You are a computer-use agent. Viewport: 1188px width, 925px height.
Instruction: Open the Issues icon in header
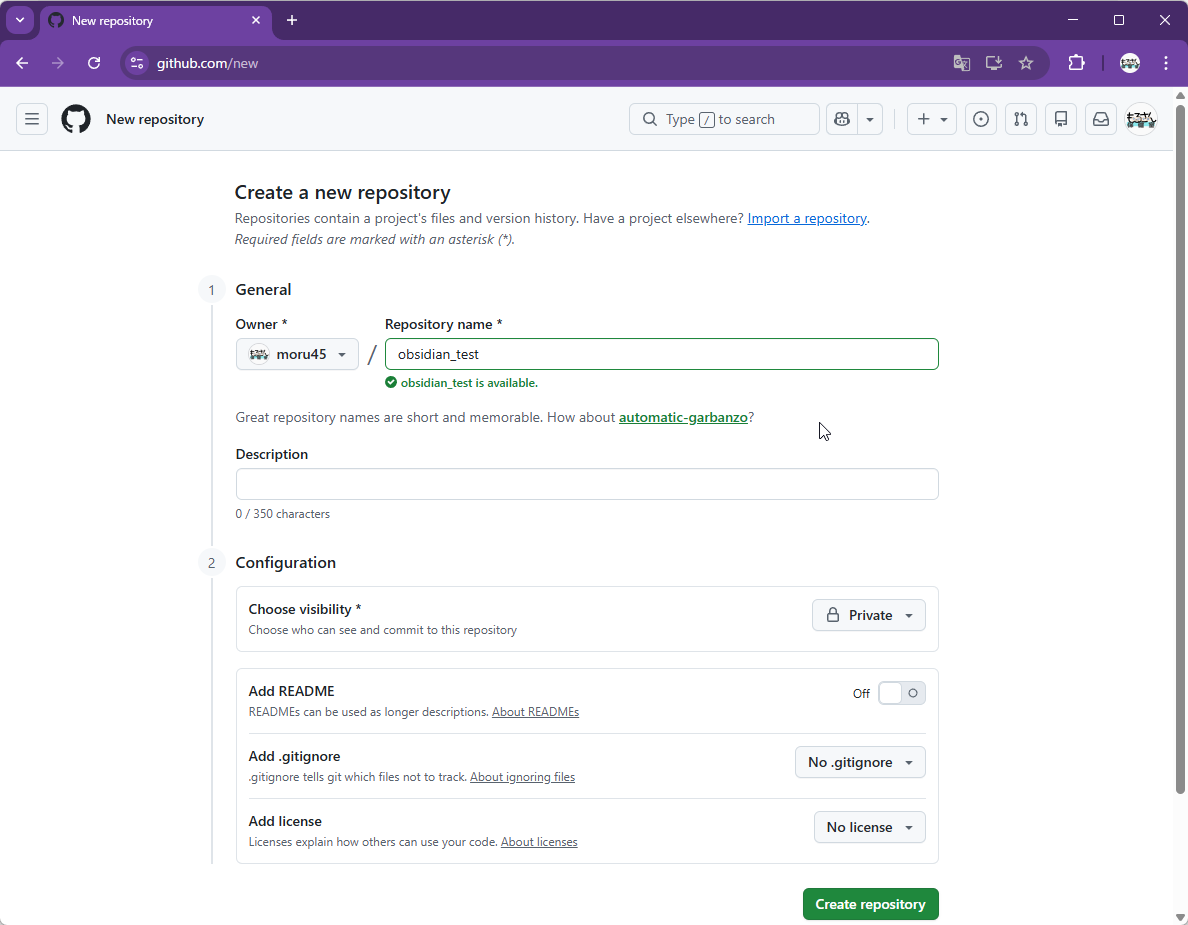[x=981, y=119]
